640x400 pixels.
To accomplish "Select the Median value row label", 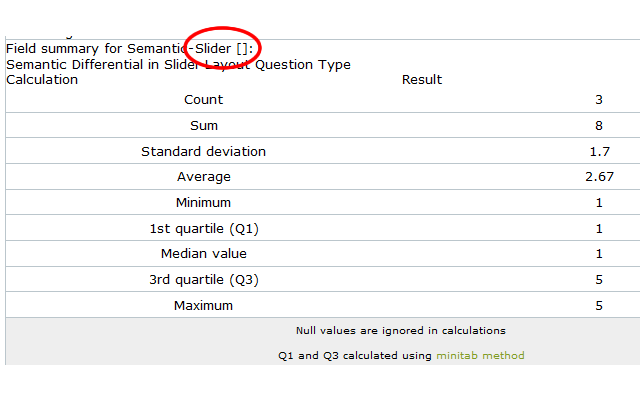I will tap(204, 253).
